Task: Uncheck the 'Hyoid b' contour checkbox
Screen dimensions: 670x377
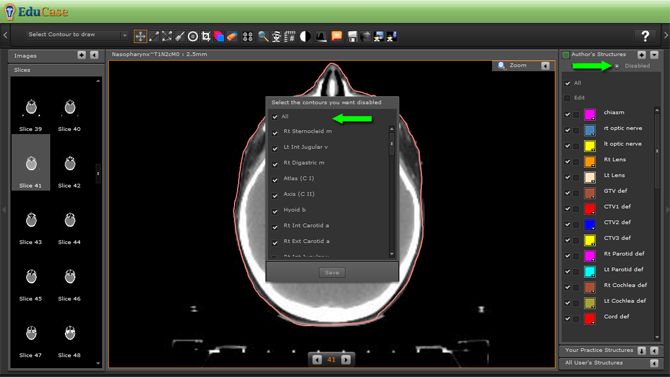Action: tap(275, 211)
